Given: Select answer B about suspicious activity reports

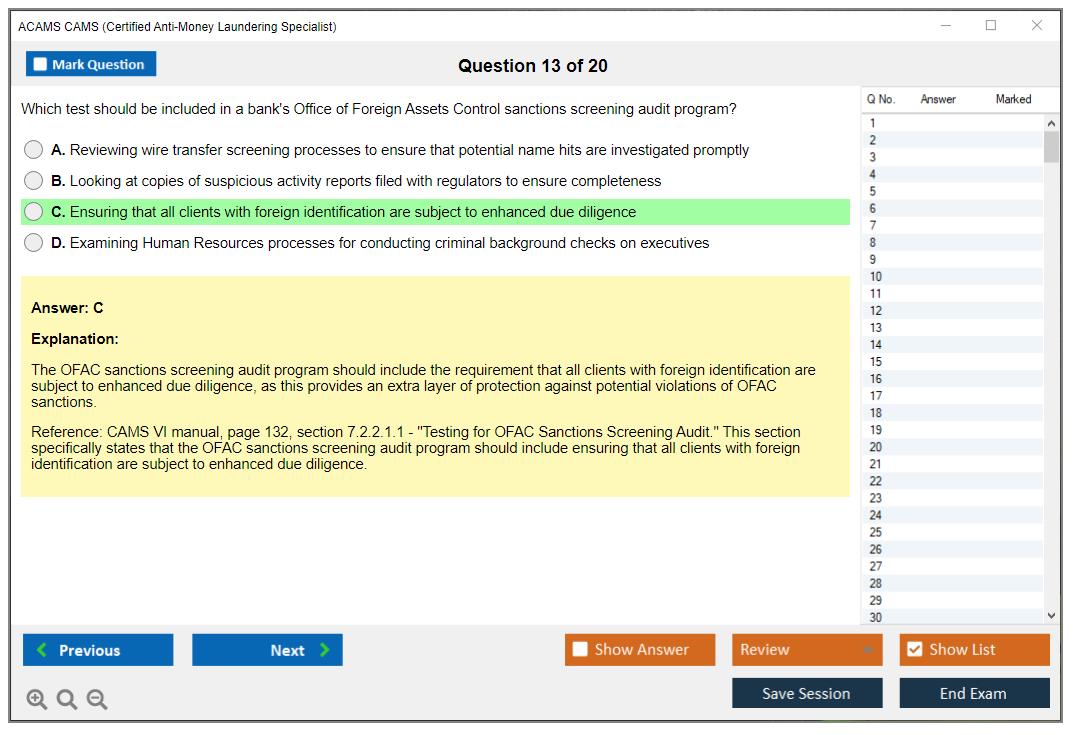Looking at the screenshot, I should coord(34,181).
